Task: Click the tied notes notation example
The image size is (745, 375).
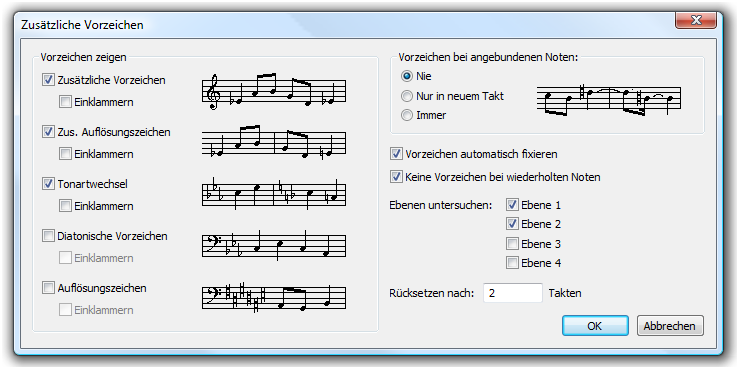Action: pos(609,100)
